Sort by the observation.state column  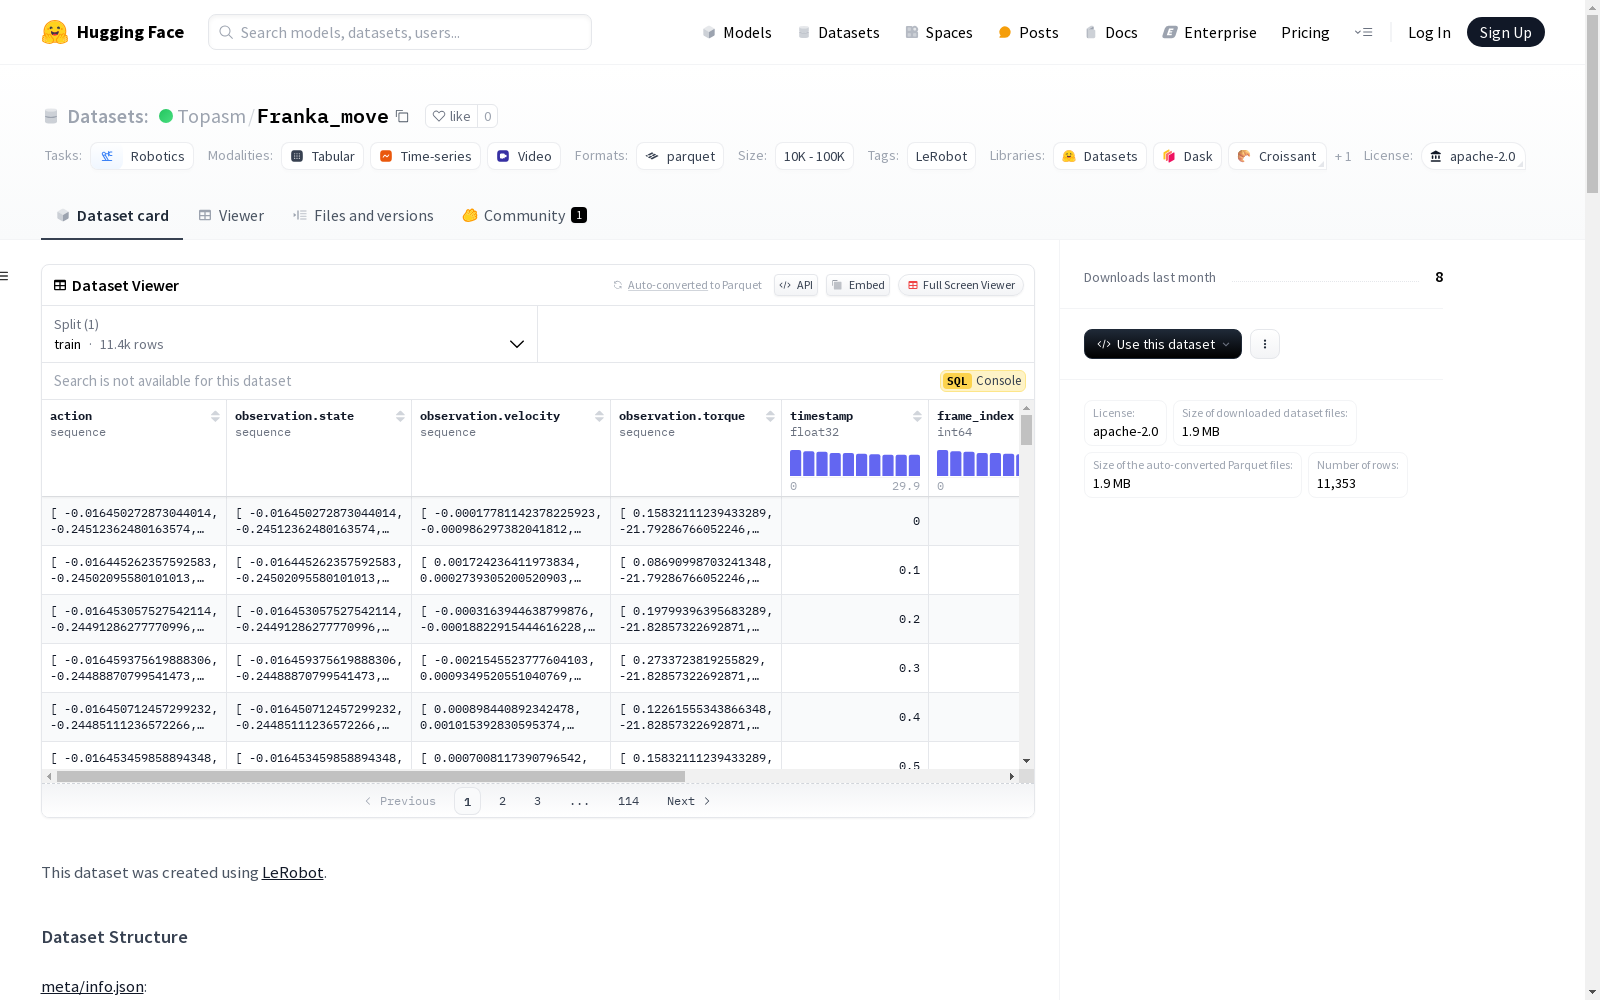pyautogui.click(x=400, y=416)
